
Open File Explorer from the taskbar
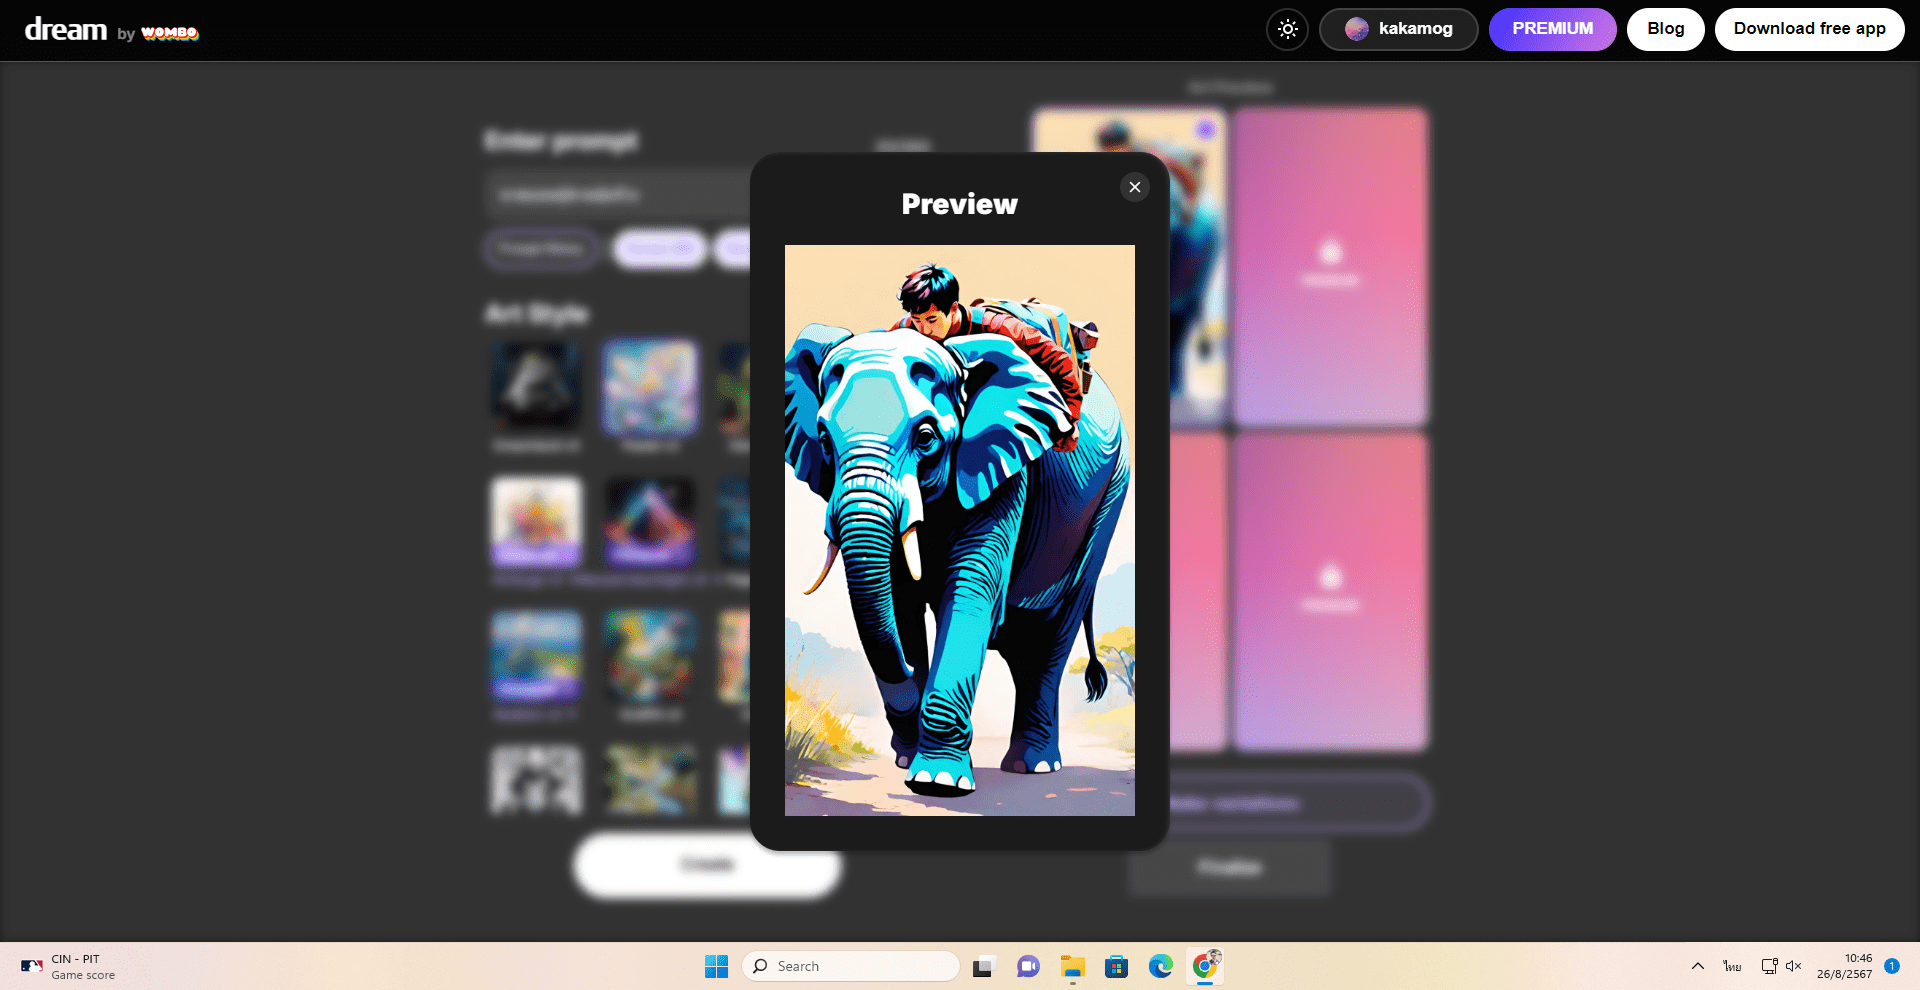(1073, 966)
